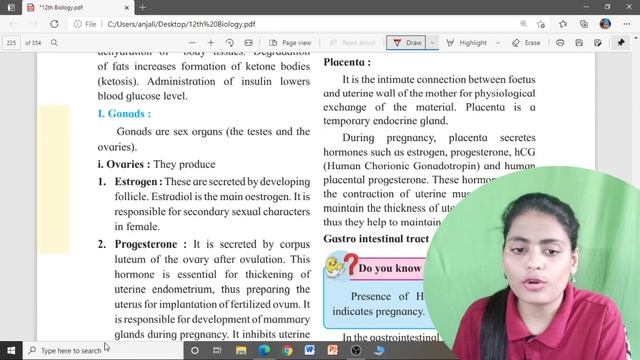Open the Favorites list
This screenshot has height=360, width=640.
coord(563,24)
